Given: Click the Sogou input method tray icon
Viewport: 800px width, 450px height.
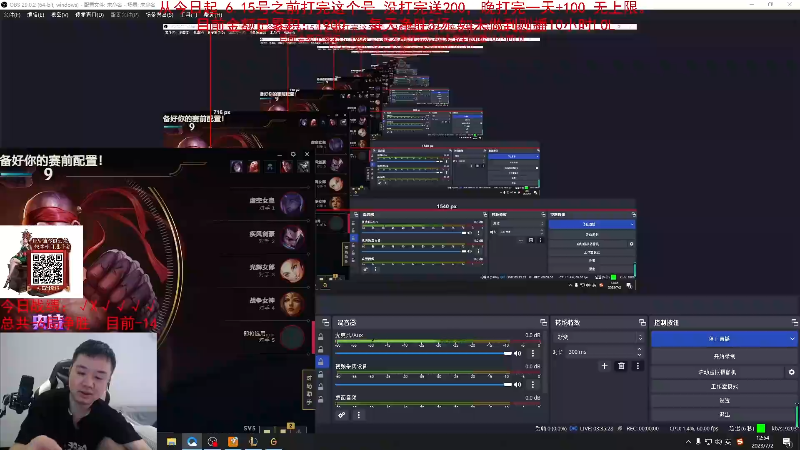Looking at the screenshot, I should click(x=740, y=442).
